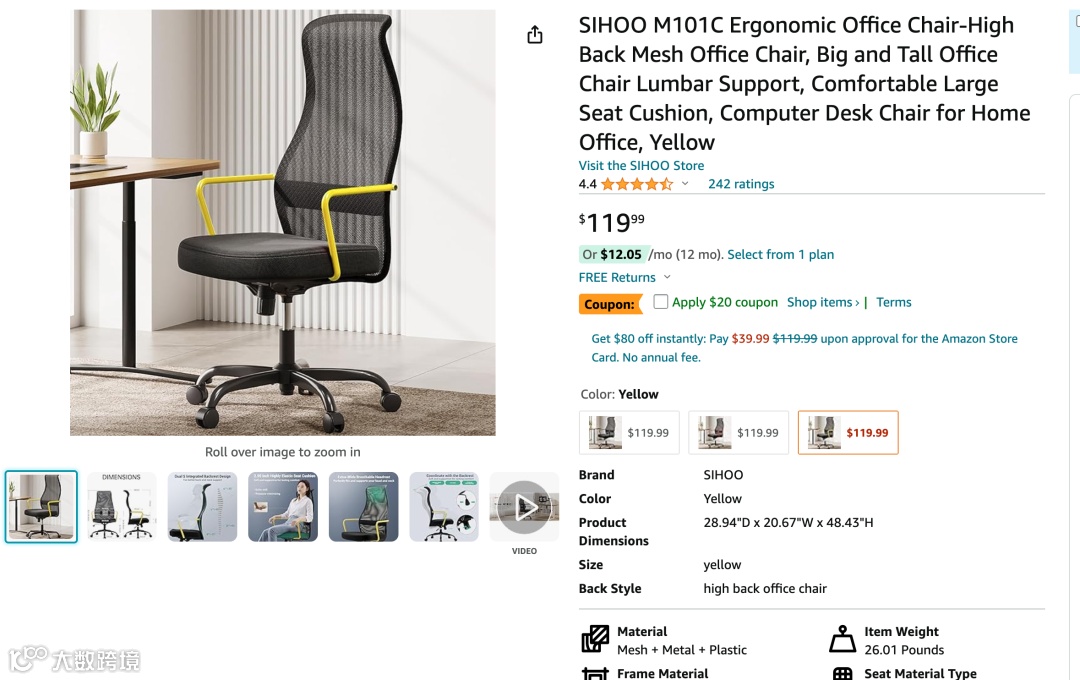1080x680 pixels.
Task: Open the star rating breakdown chevron
Action: point(685,183)
